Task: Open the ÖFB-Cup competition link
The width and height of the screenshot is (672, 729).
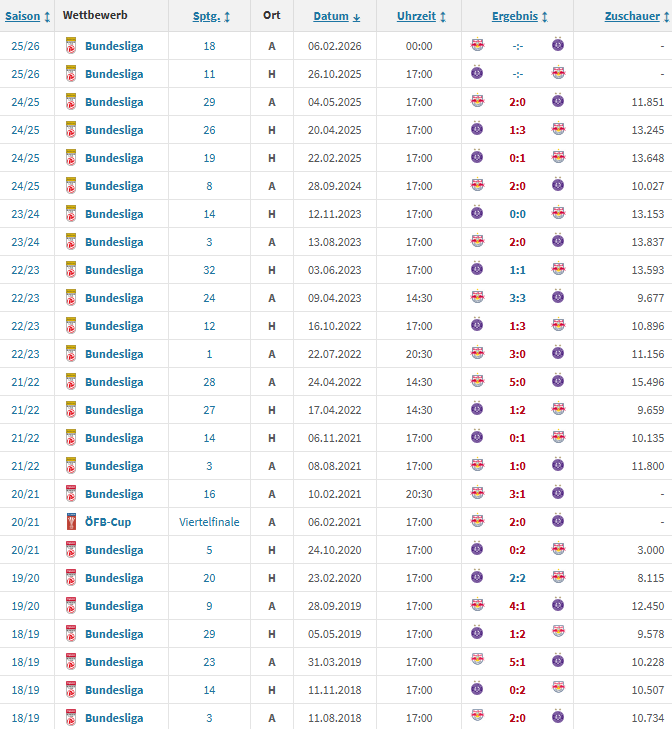Action: pyautogui.click(x=108, y=522)
